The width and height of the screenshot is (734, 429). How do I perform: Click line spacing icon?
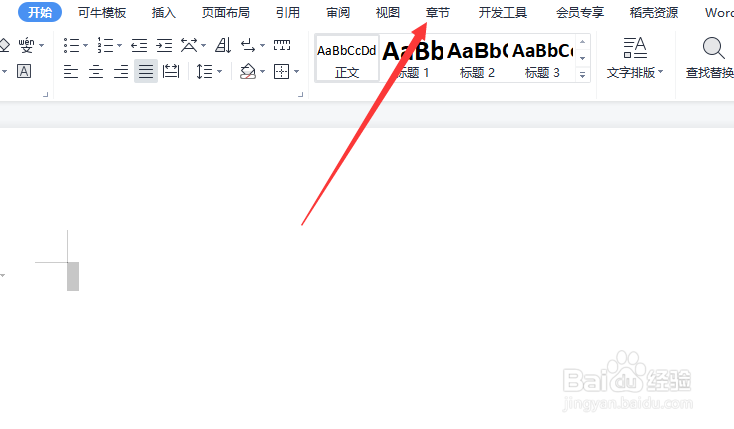click(204, 72)
